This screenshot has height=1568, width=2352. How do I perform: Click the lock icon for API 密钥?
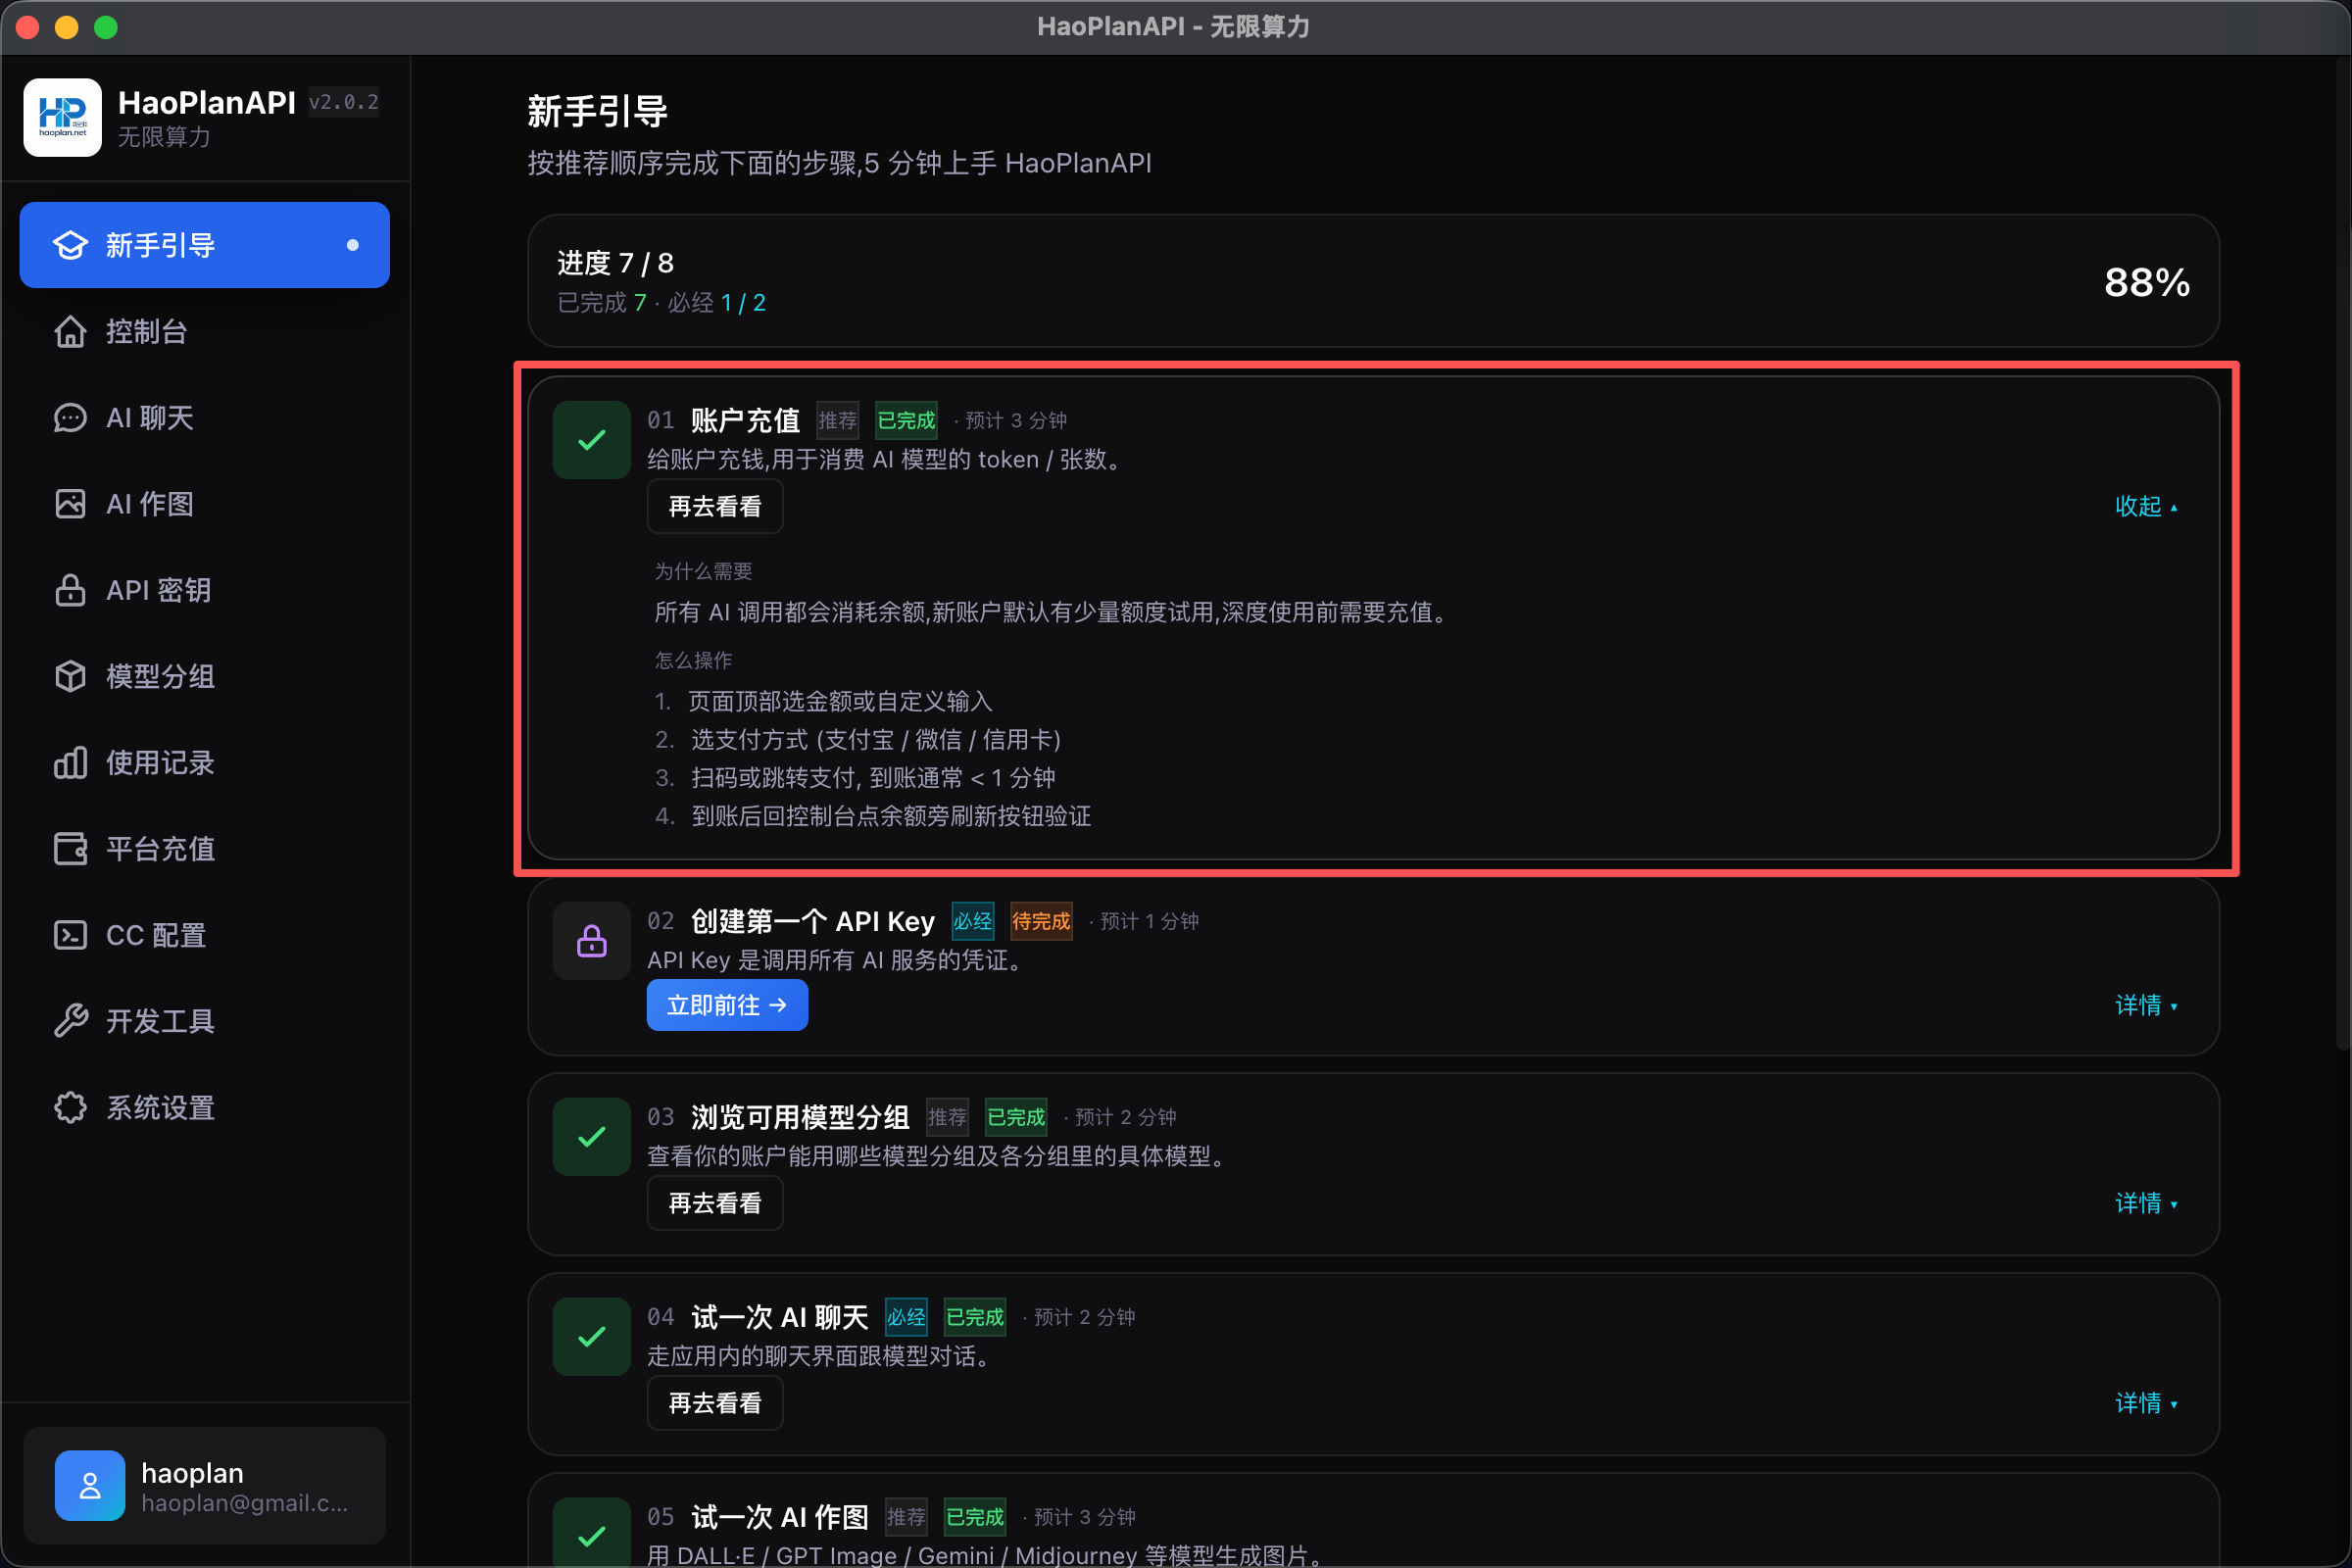pos(70,590)
